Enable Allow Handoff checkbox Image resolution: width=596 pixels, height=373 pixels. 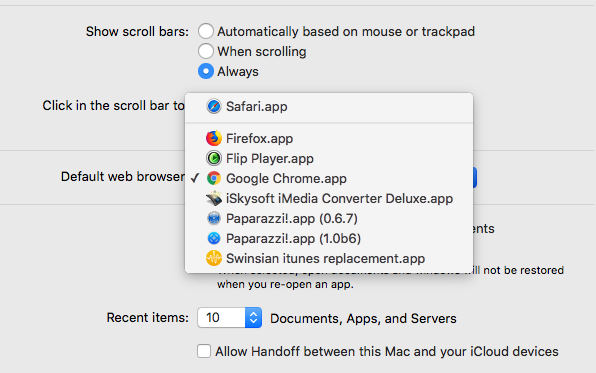tap(204, 351)
